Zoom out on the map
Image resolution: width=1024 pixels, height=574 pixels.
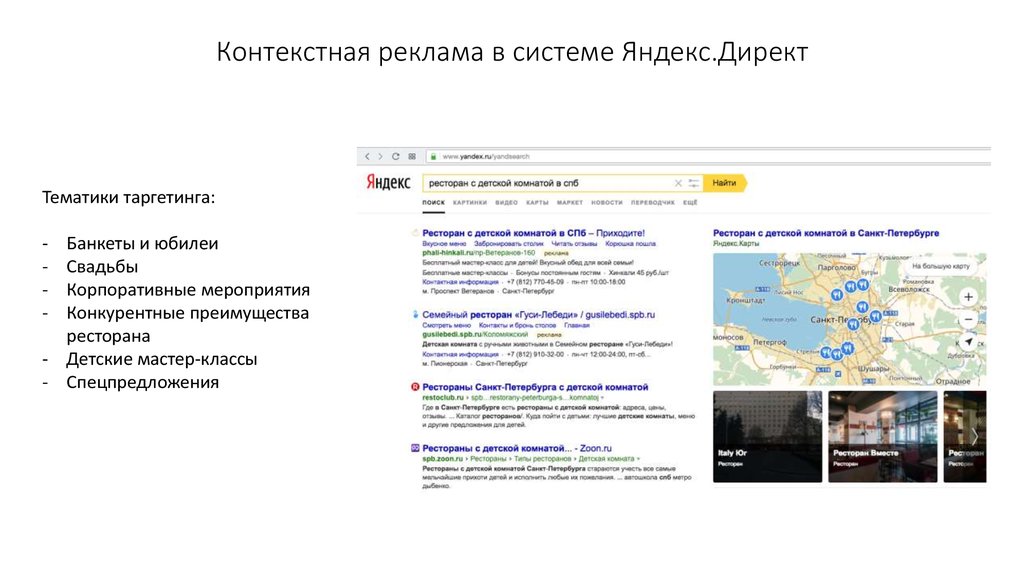tap(968, 319)
